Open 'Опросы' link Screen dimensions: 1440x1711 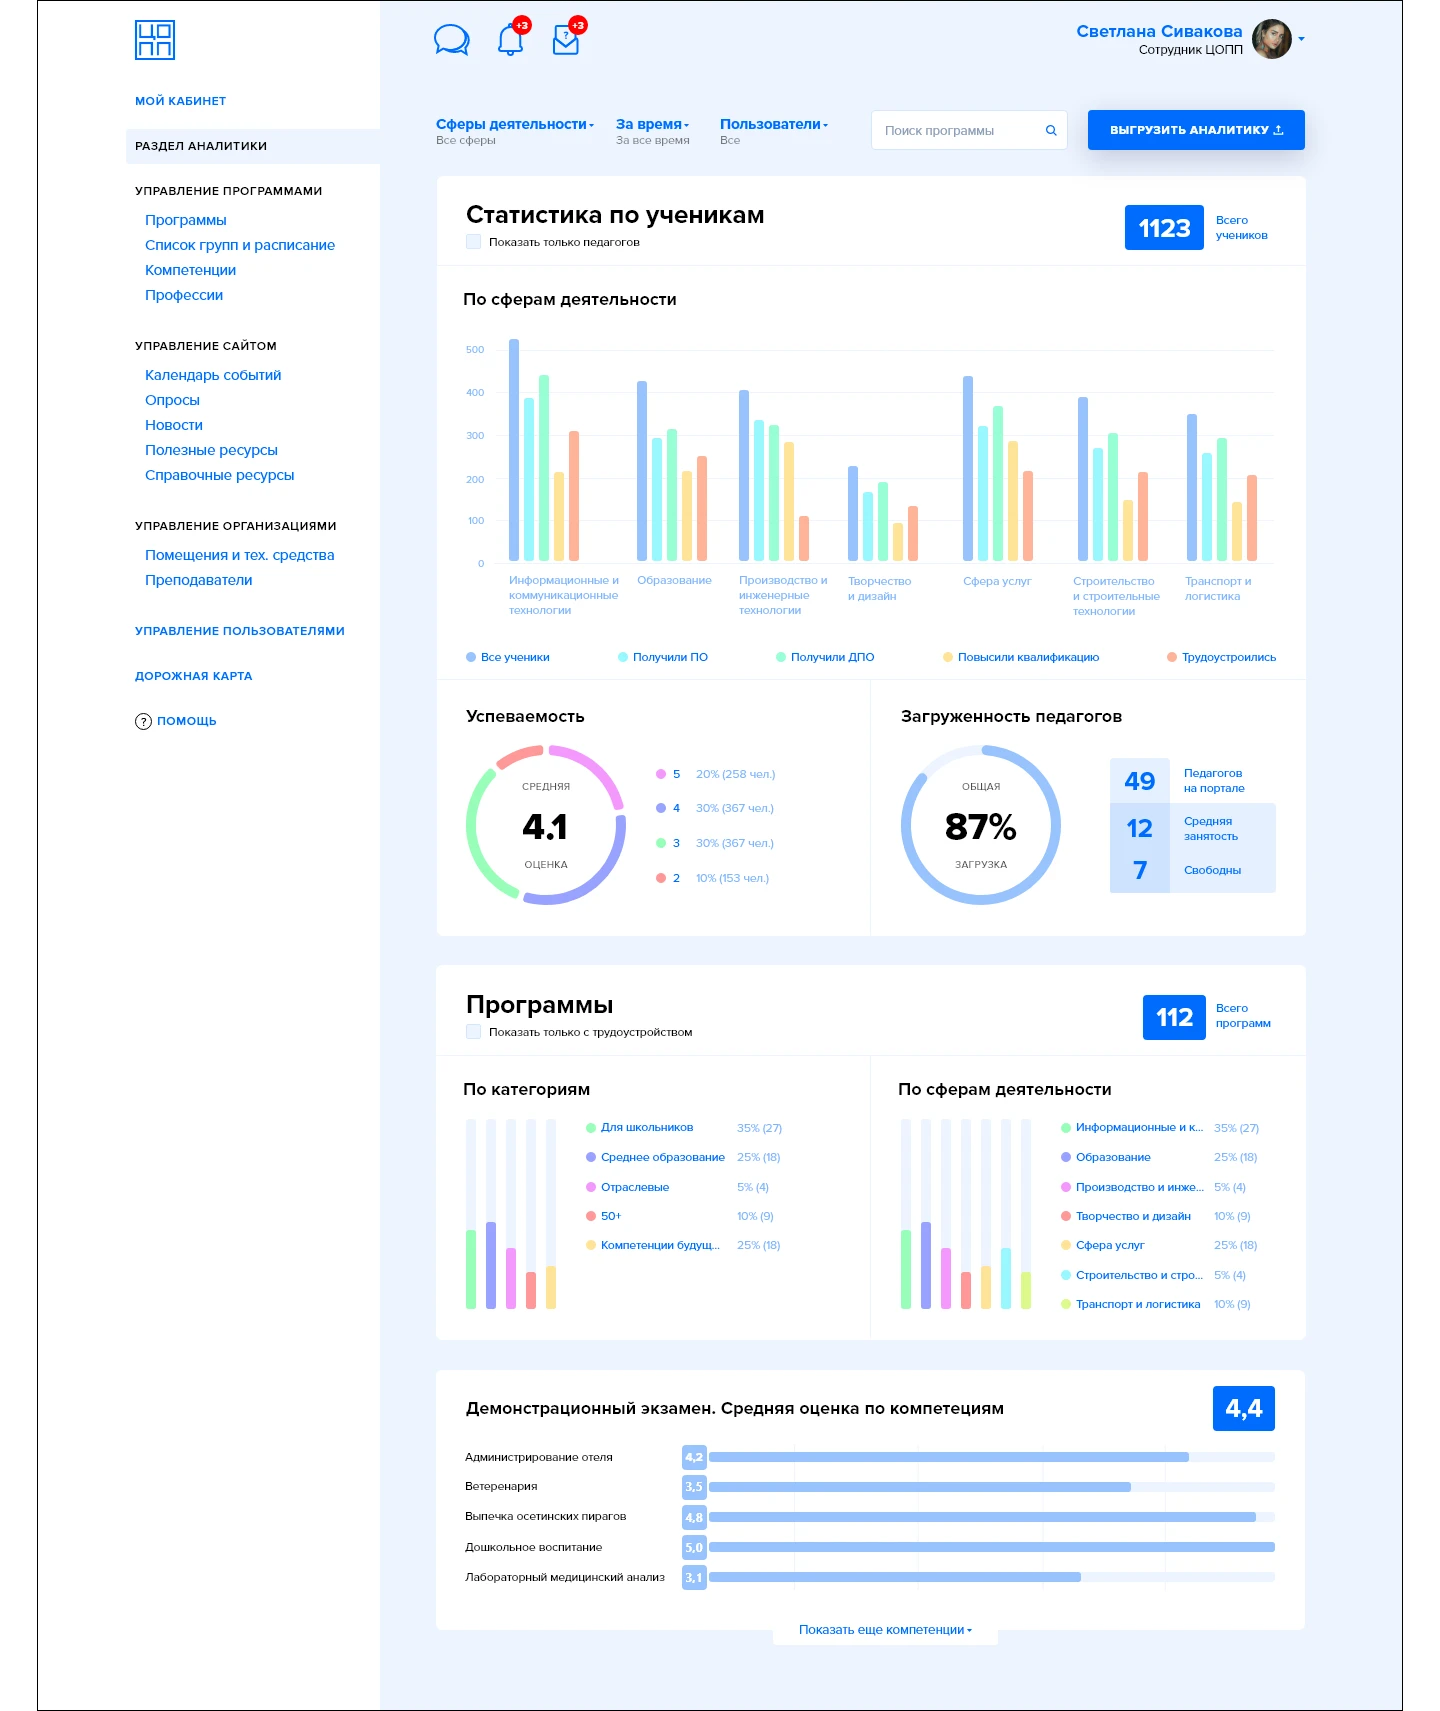(172, 400)
